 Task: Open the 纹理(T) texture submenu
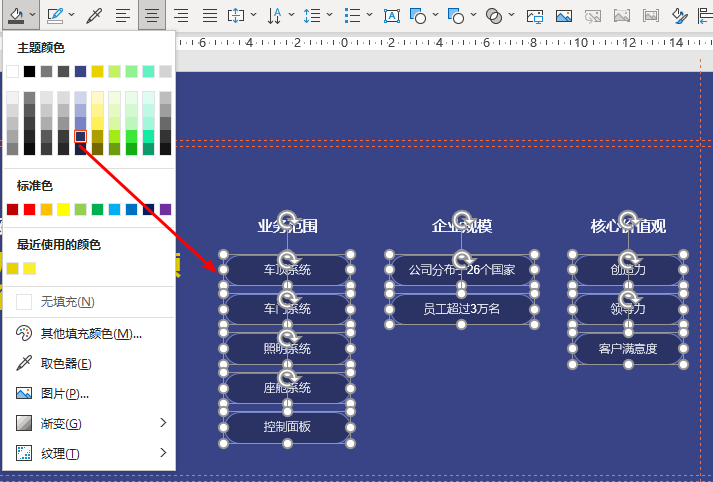click(x=89, y=453)
